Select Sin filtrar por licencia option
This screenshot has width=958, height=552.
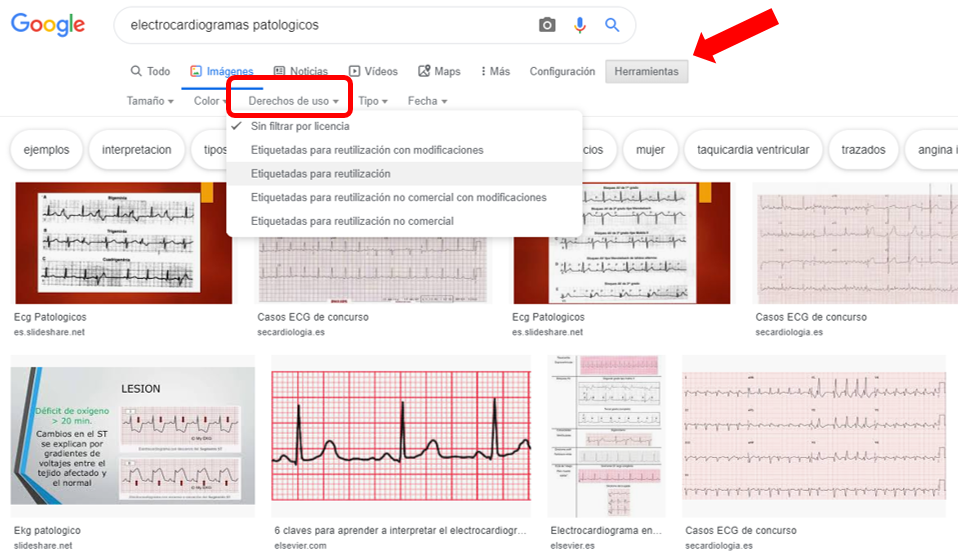pyautogui.click(x=404, y=127)
